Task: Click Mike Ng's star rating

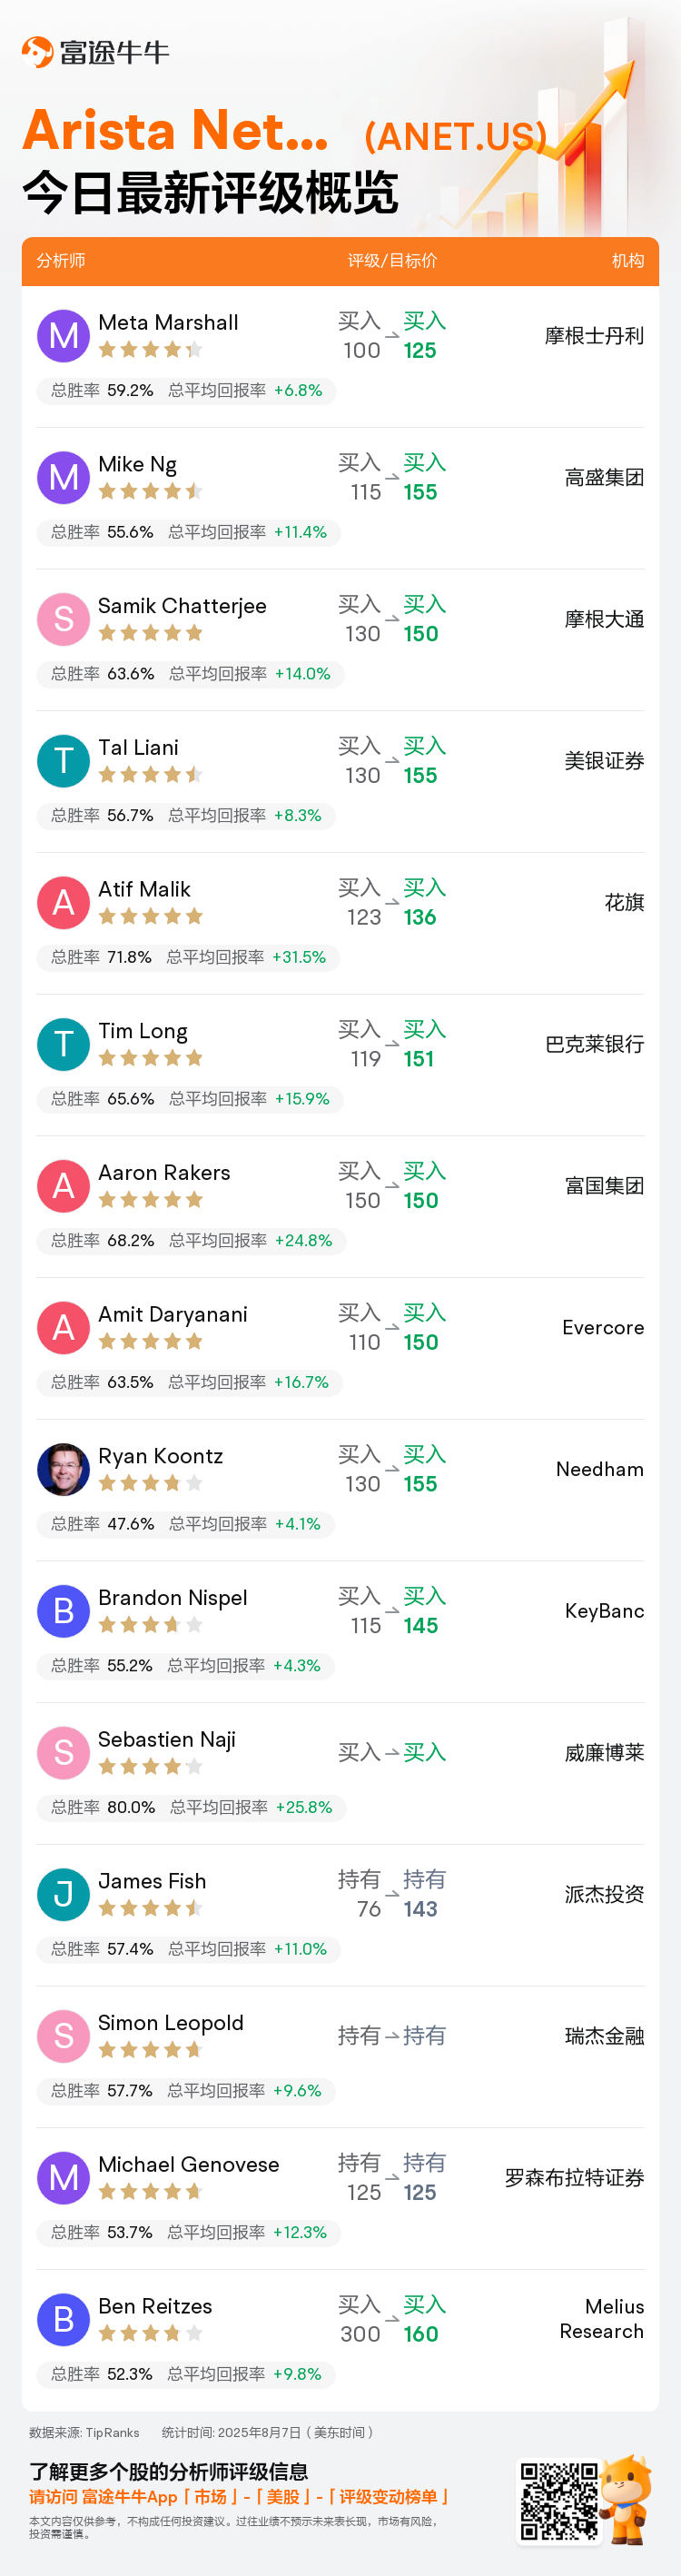Action: pos(151,491)
